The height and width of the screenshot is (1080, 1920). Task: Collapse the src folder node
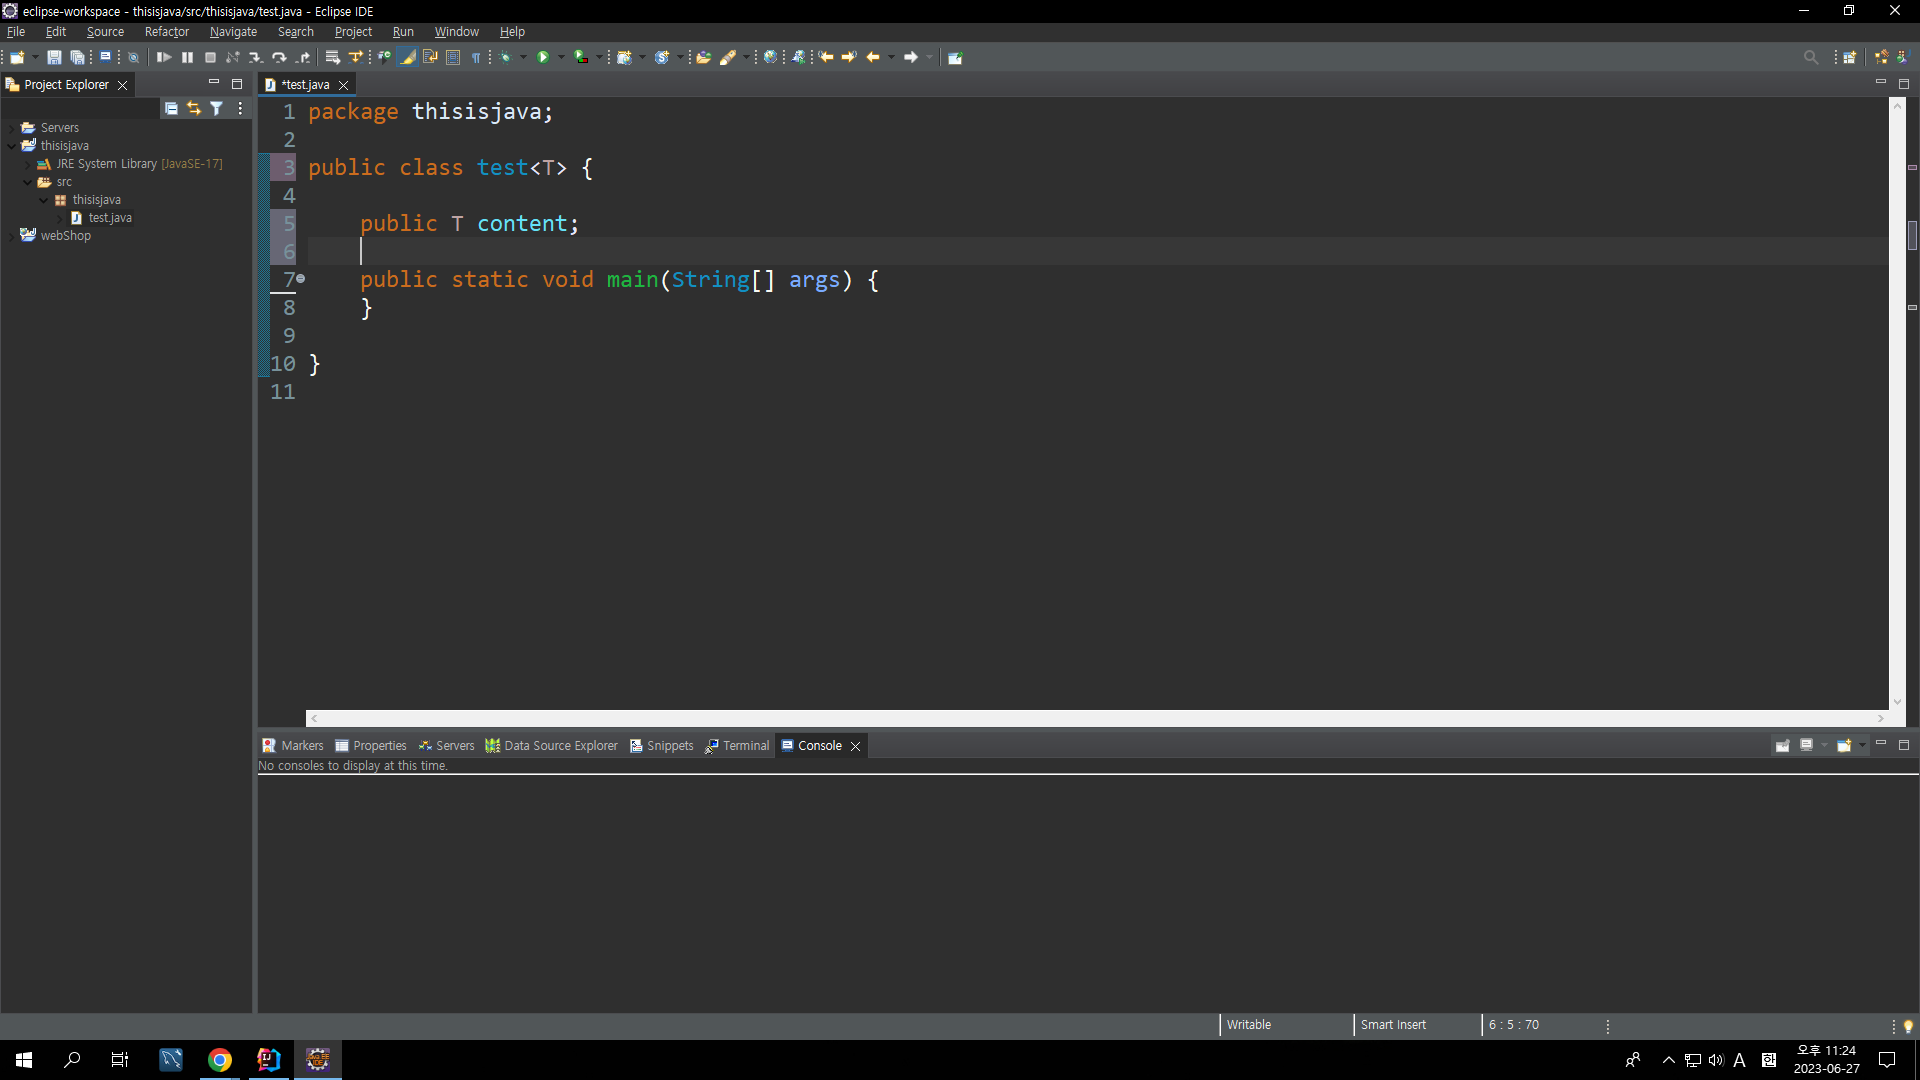coord(28,182)
